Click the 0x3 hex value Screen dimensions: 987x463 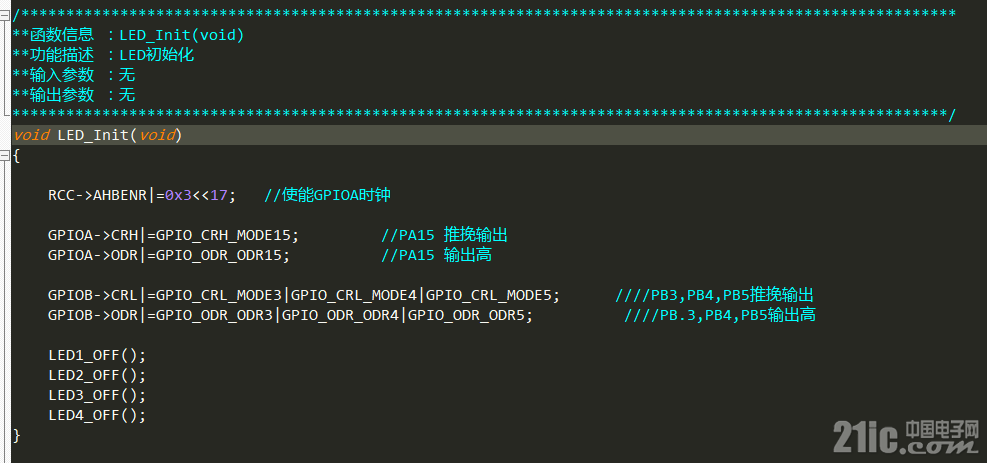pyautogui.click(x=178, y=195)
